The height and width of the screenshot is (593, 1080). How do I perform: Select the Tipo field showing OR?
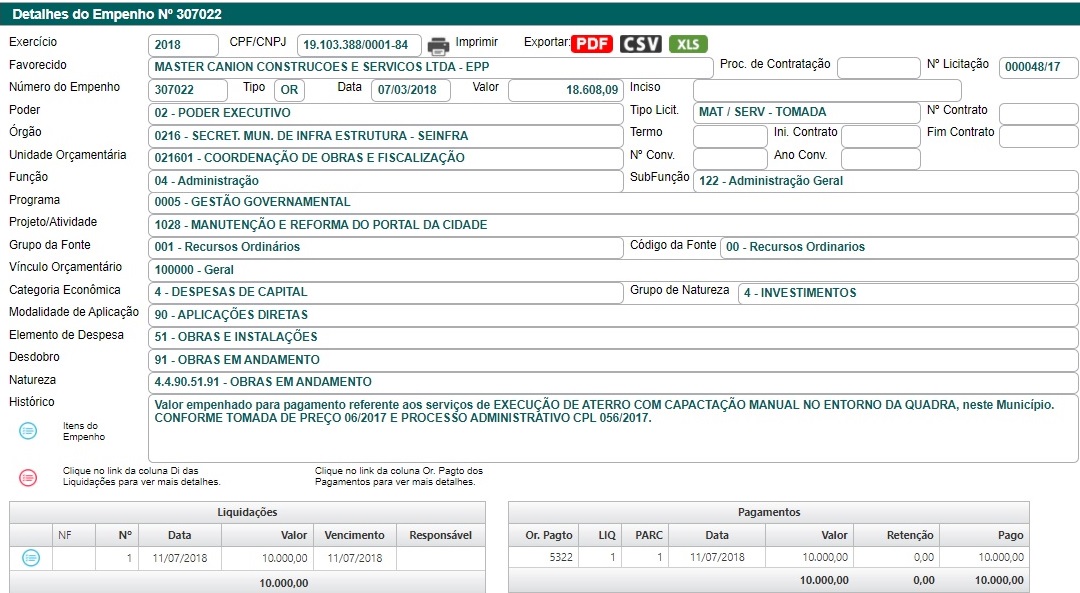(289, 90)
